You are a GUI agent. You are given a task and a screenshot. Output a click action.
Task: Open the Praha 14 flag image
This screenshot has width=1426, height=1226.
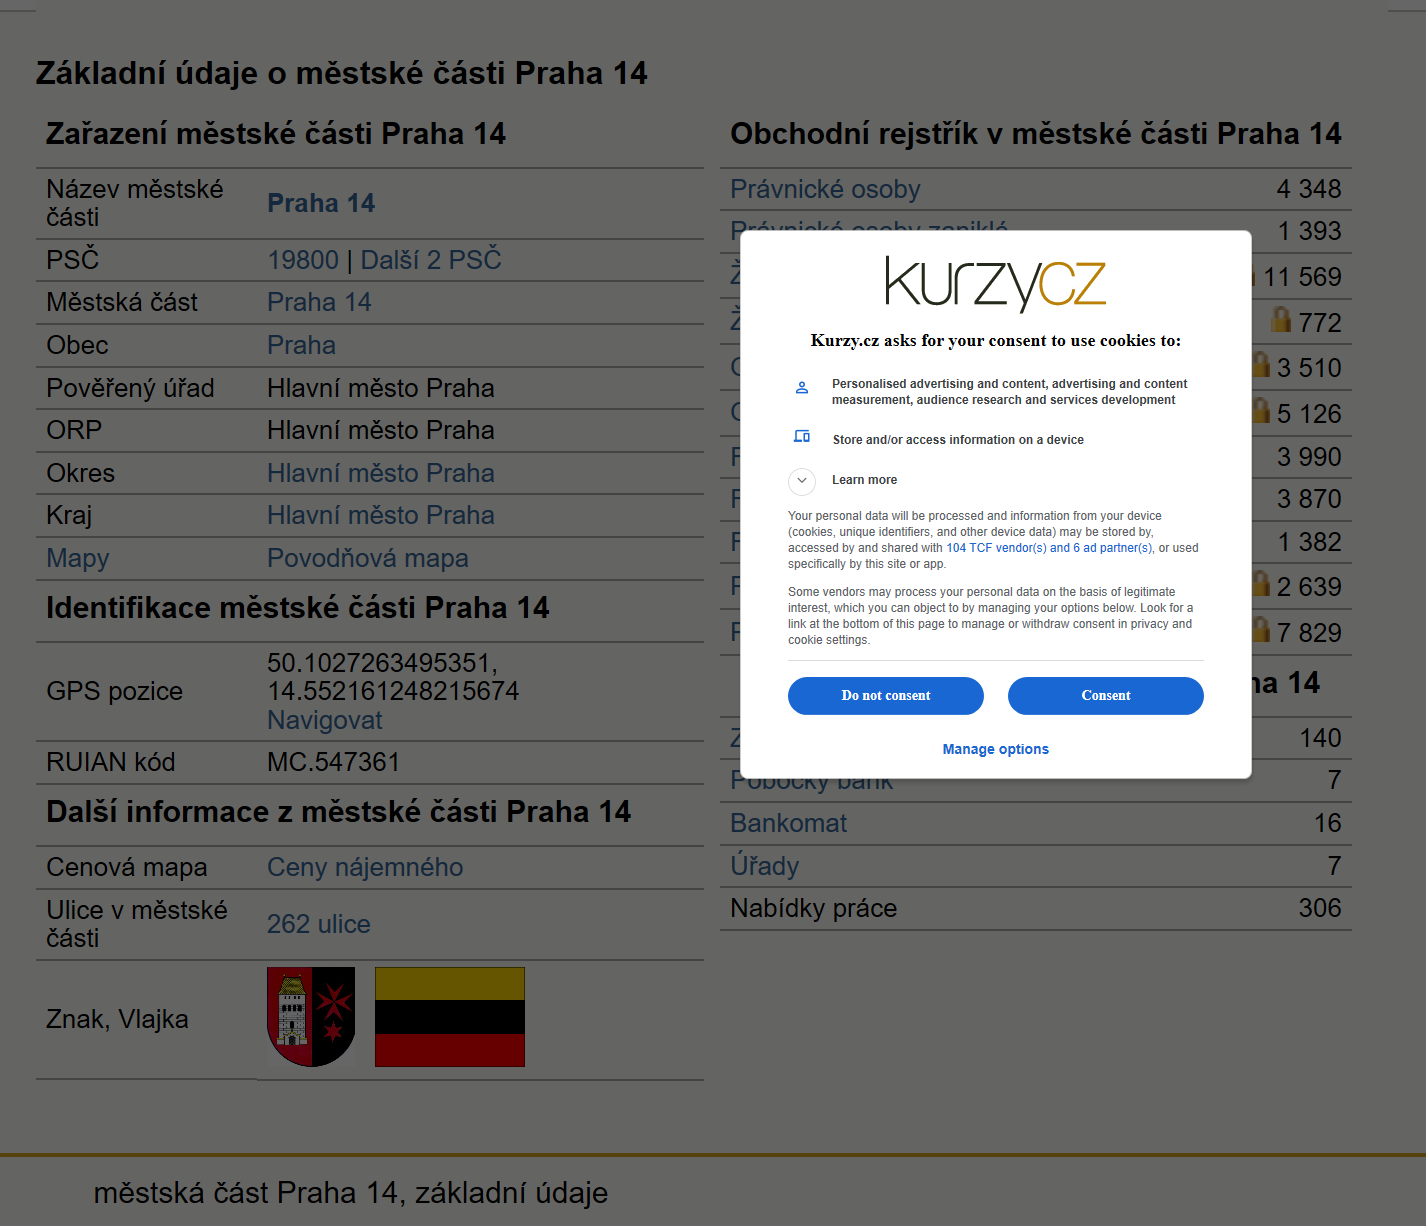(x=450, y=1017)
